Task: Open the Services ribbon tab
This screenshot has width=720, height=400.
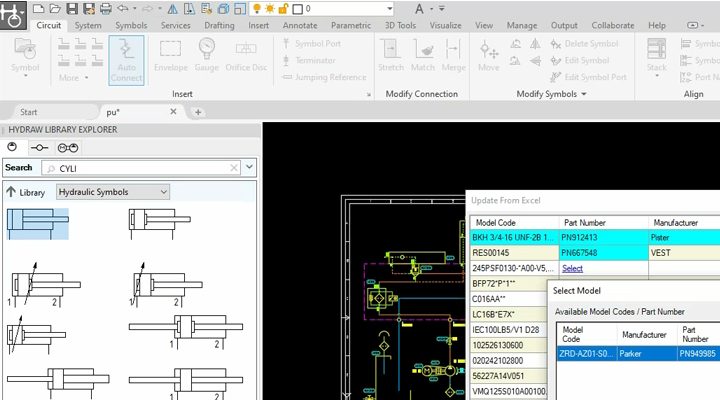Action: pyautogui.click(x=175, y=25)
